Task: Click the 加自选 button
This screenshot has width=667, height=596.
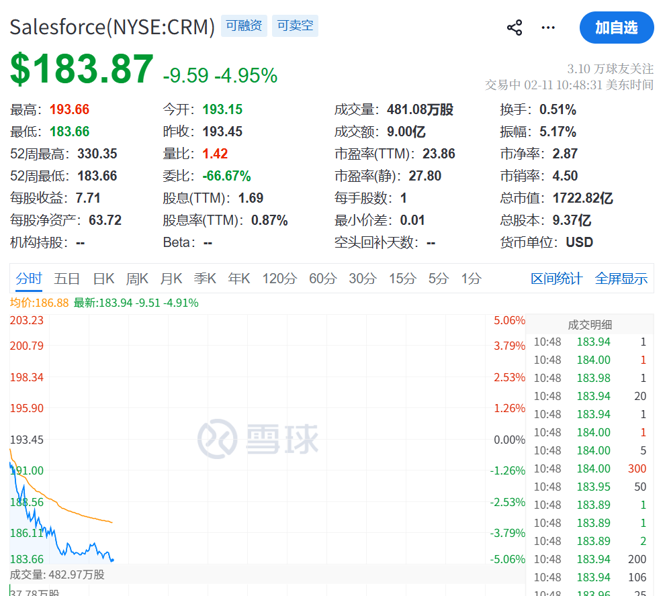Action: tap(615, 27)
